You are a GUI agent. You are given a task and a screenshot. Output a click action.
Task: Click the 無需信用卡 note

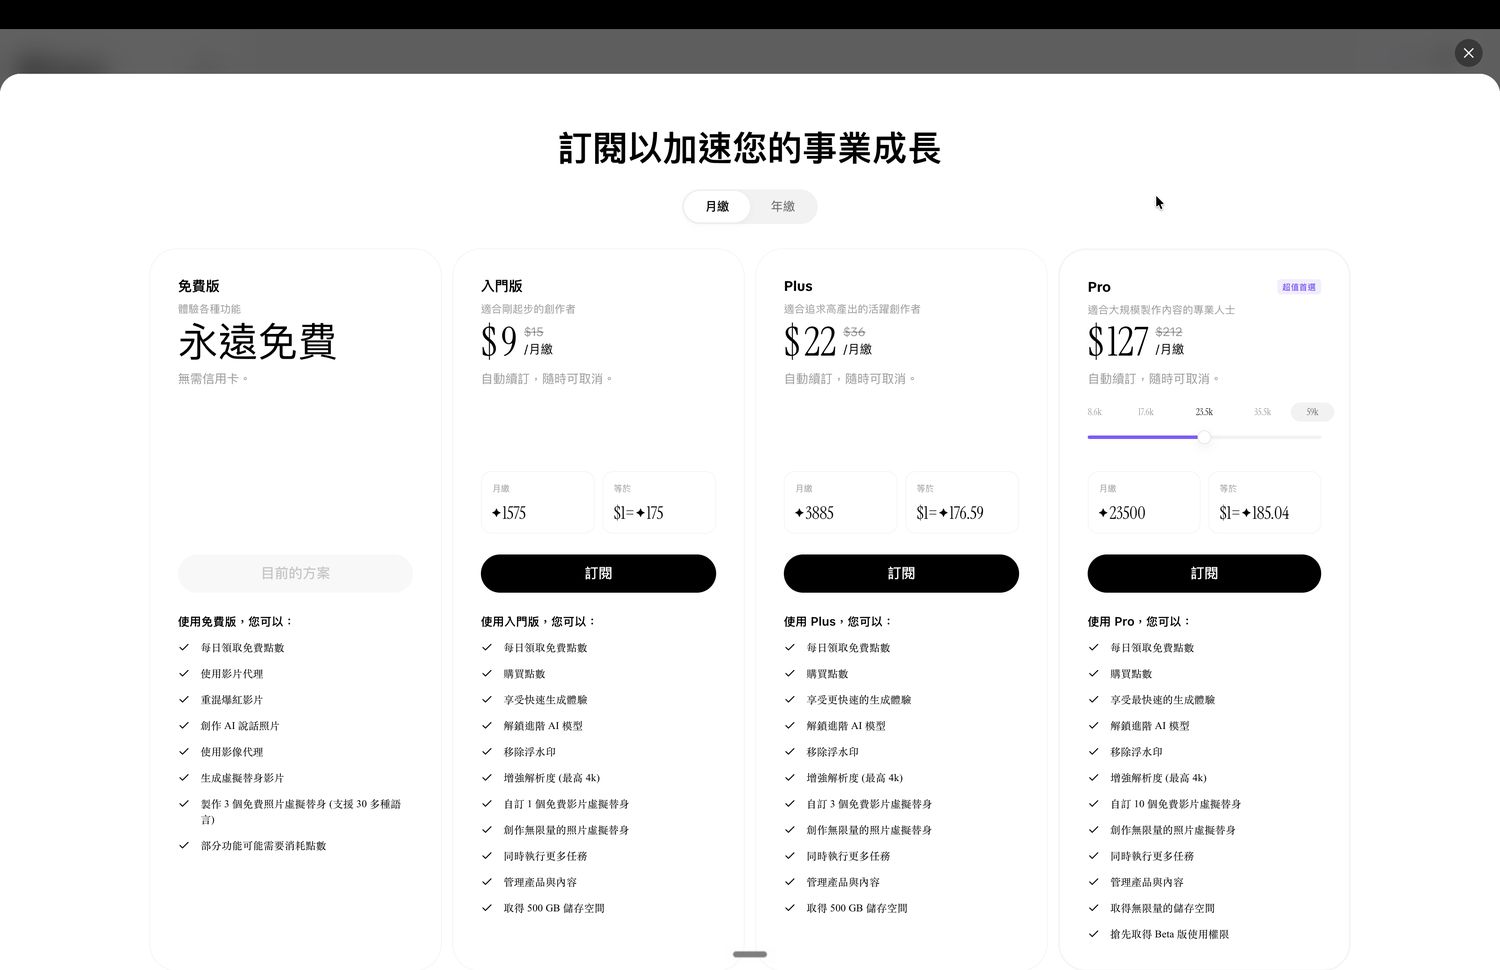[x=214, y=379]
